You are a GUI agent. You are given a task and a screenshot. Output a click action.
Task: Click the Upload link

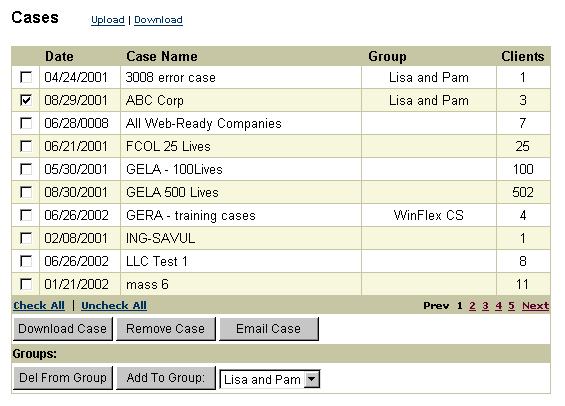107,20
